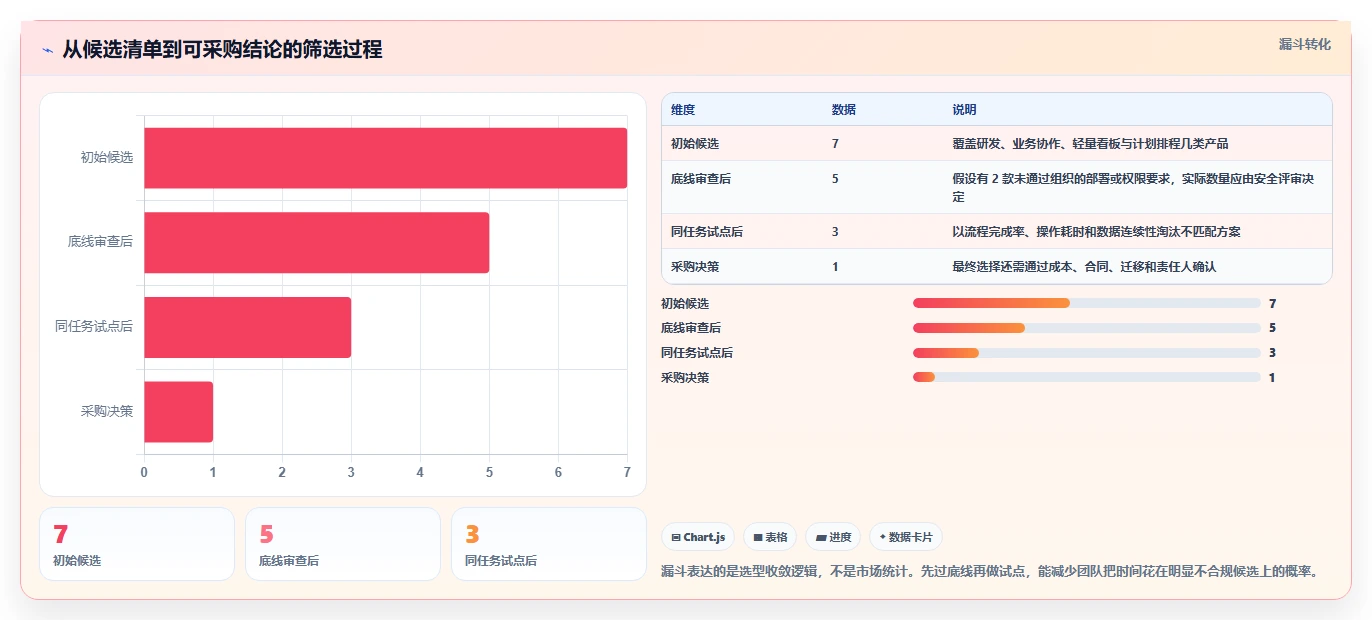Image resolution: width=1372 pixels, height=620 pixels.
Task: Click the description 覆盖研发、业务协作、轻量看板与计划排程几类产品
Action: (x=1091, y=144)
